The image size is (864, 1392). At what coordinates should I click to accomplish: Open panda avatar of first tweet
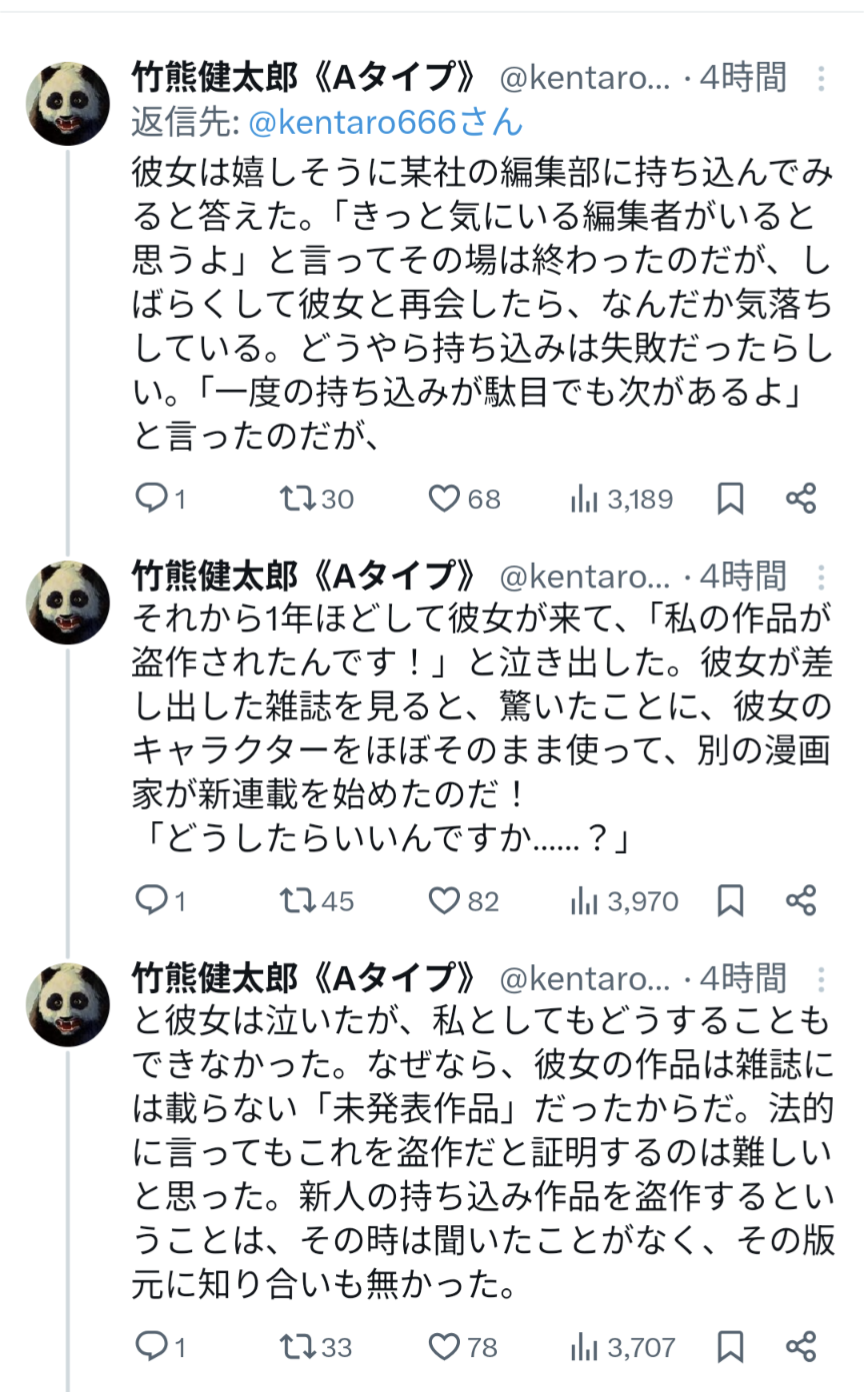68,103
